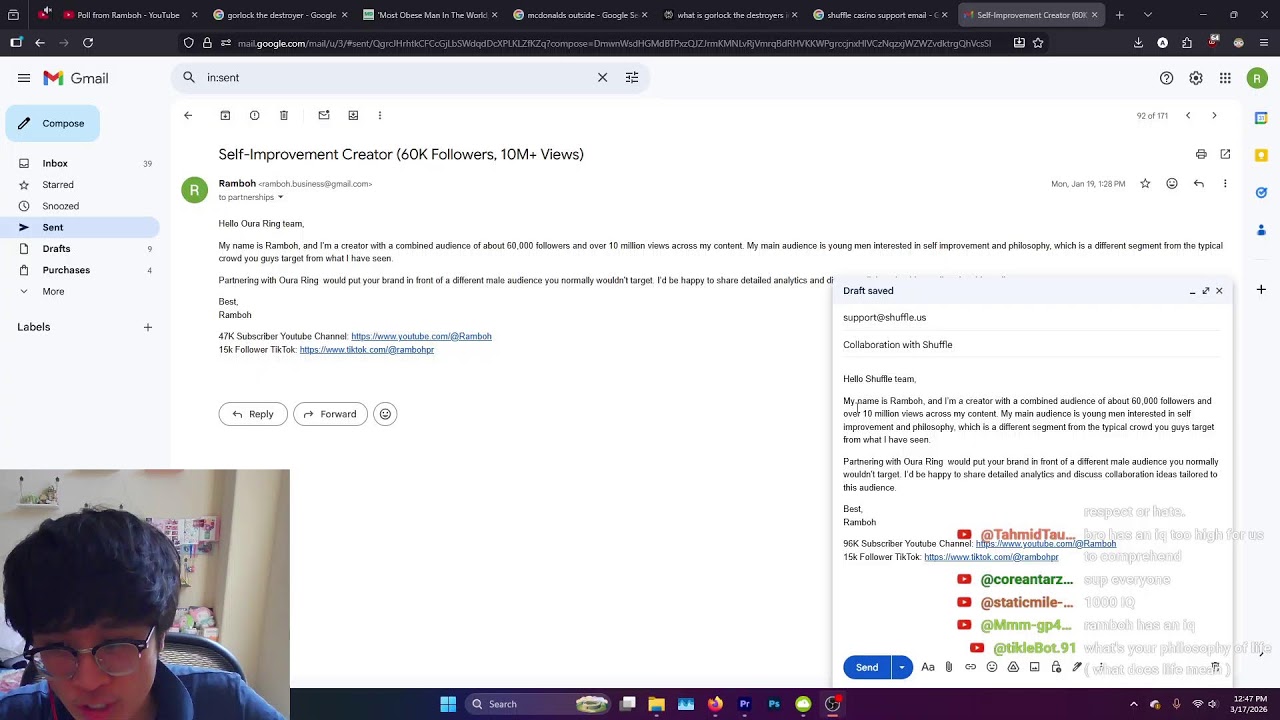Go back to the Sent list
Screen dimensions: 1280x720
pyautogui.click(x=188, y=116)
